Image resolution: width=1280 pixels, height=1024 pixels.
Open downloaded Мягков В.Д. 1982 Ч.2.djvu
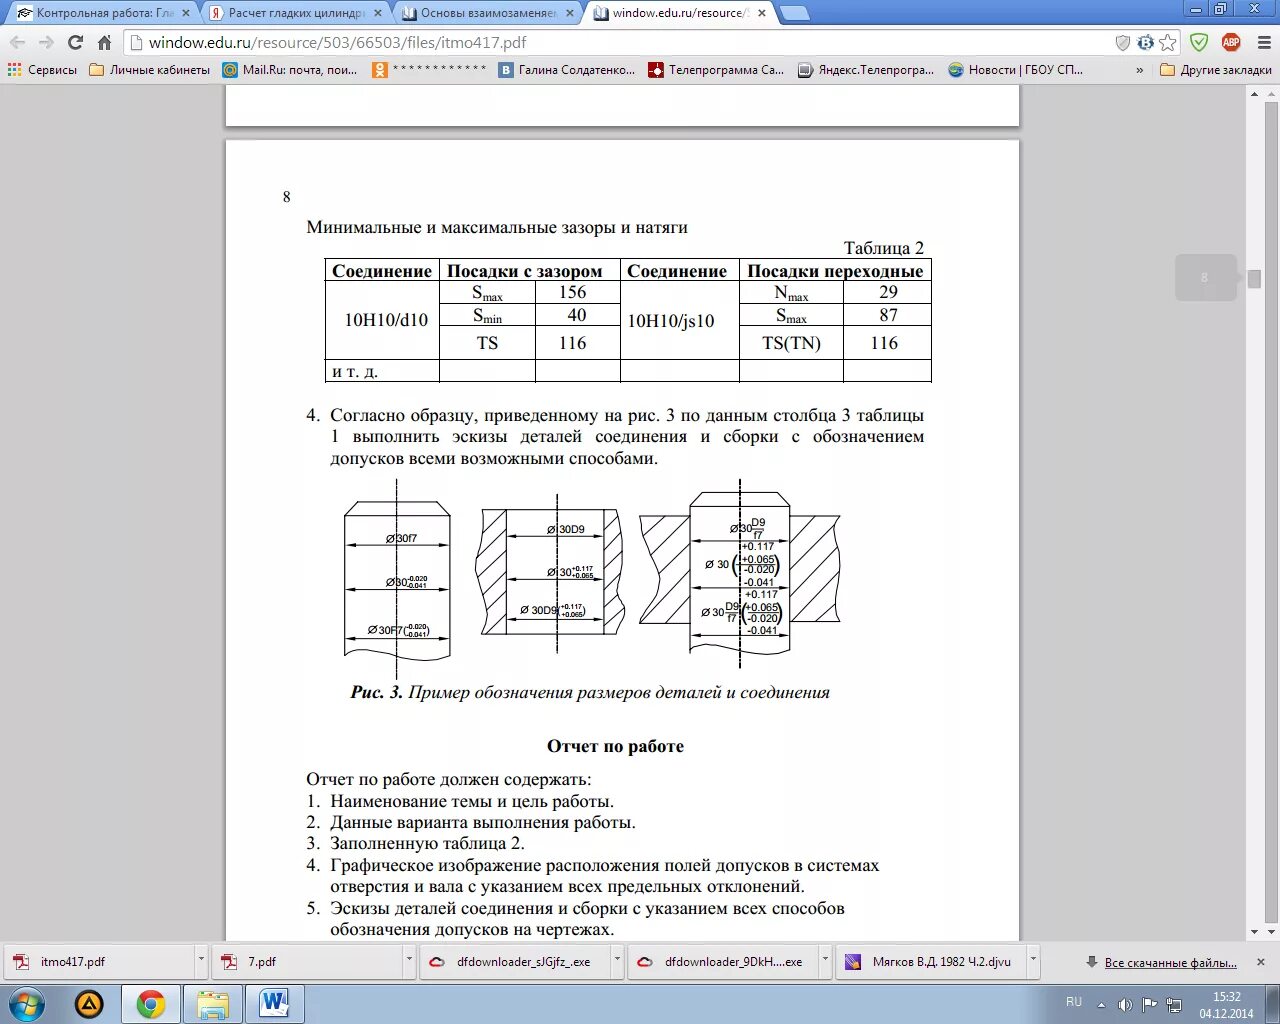pos(931,962)
